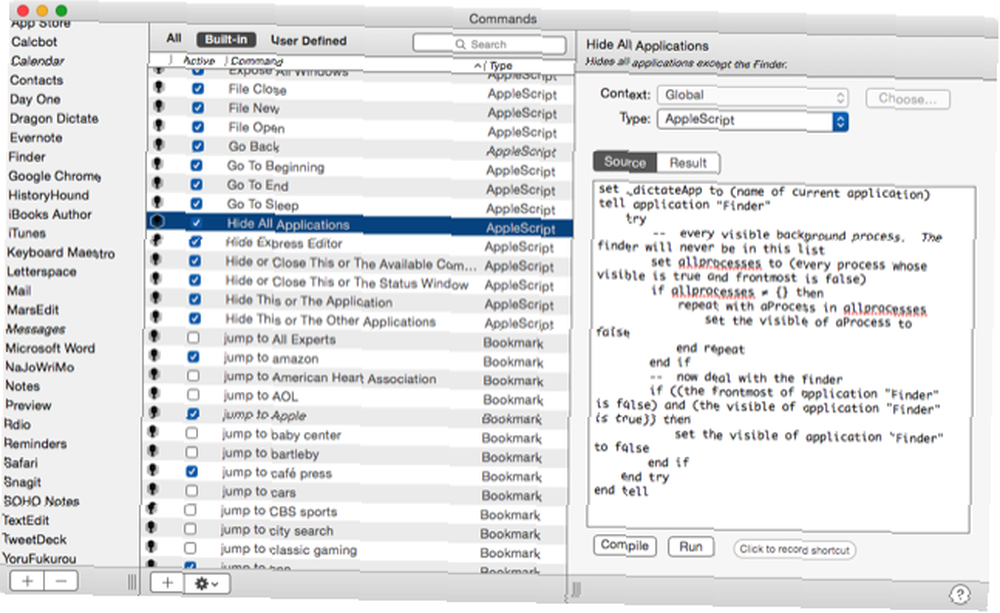1000x613 pixels.
Task: Select Microsoft Word in the sidebar
Action: 50,348
